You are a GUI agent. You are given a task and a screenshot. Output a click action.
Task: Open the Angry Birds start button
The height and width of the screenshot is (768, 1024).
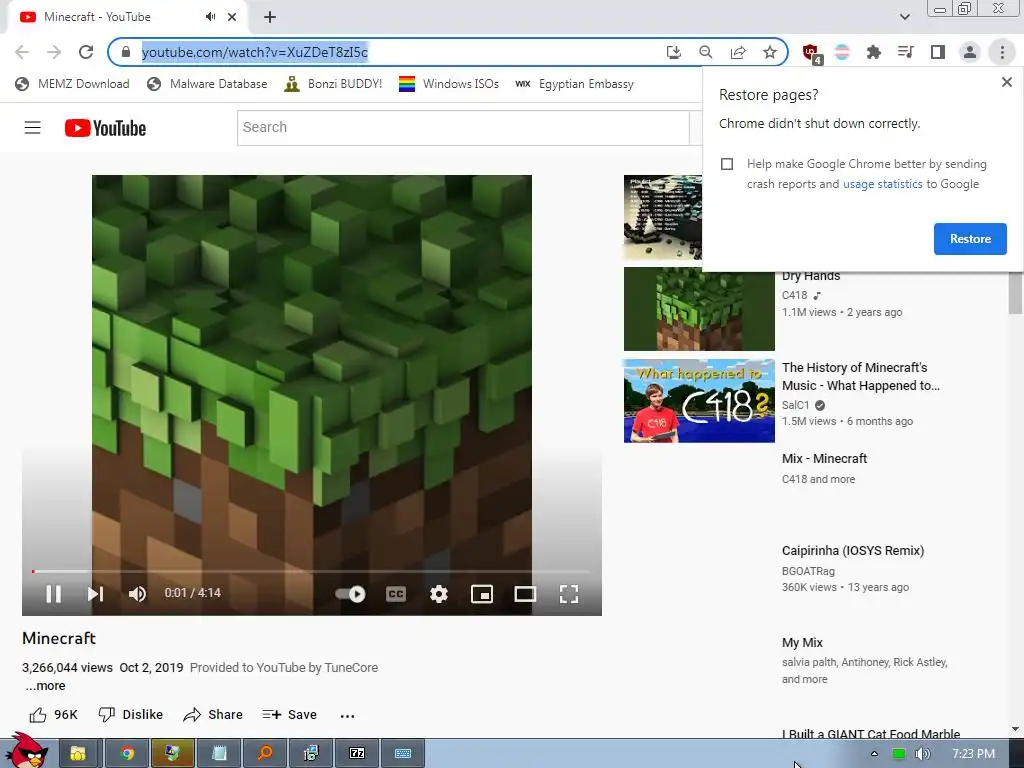(27, 751)
